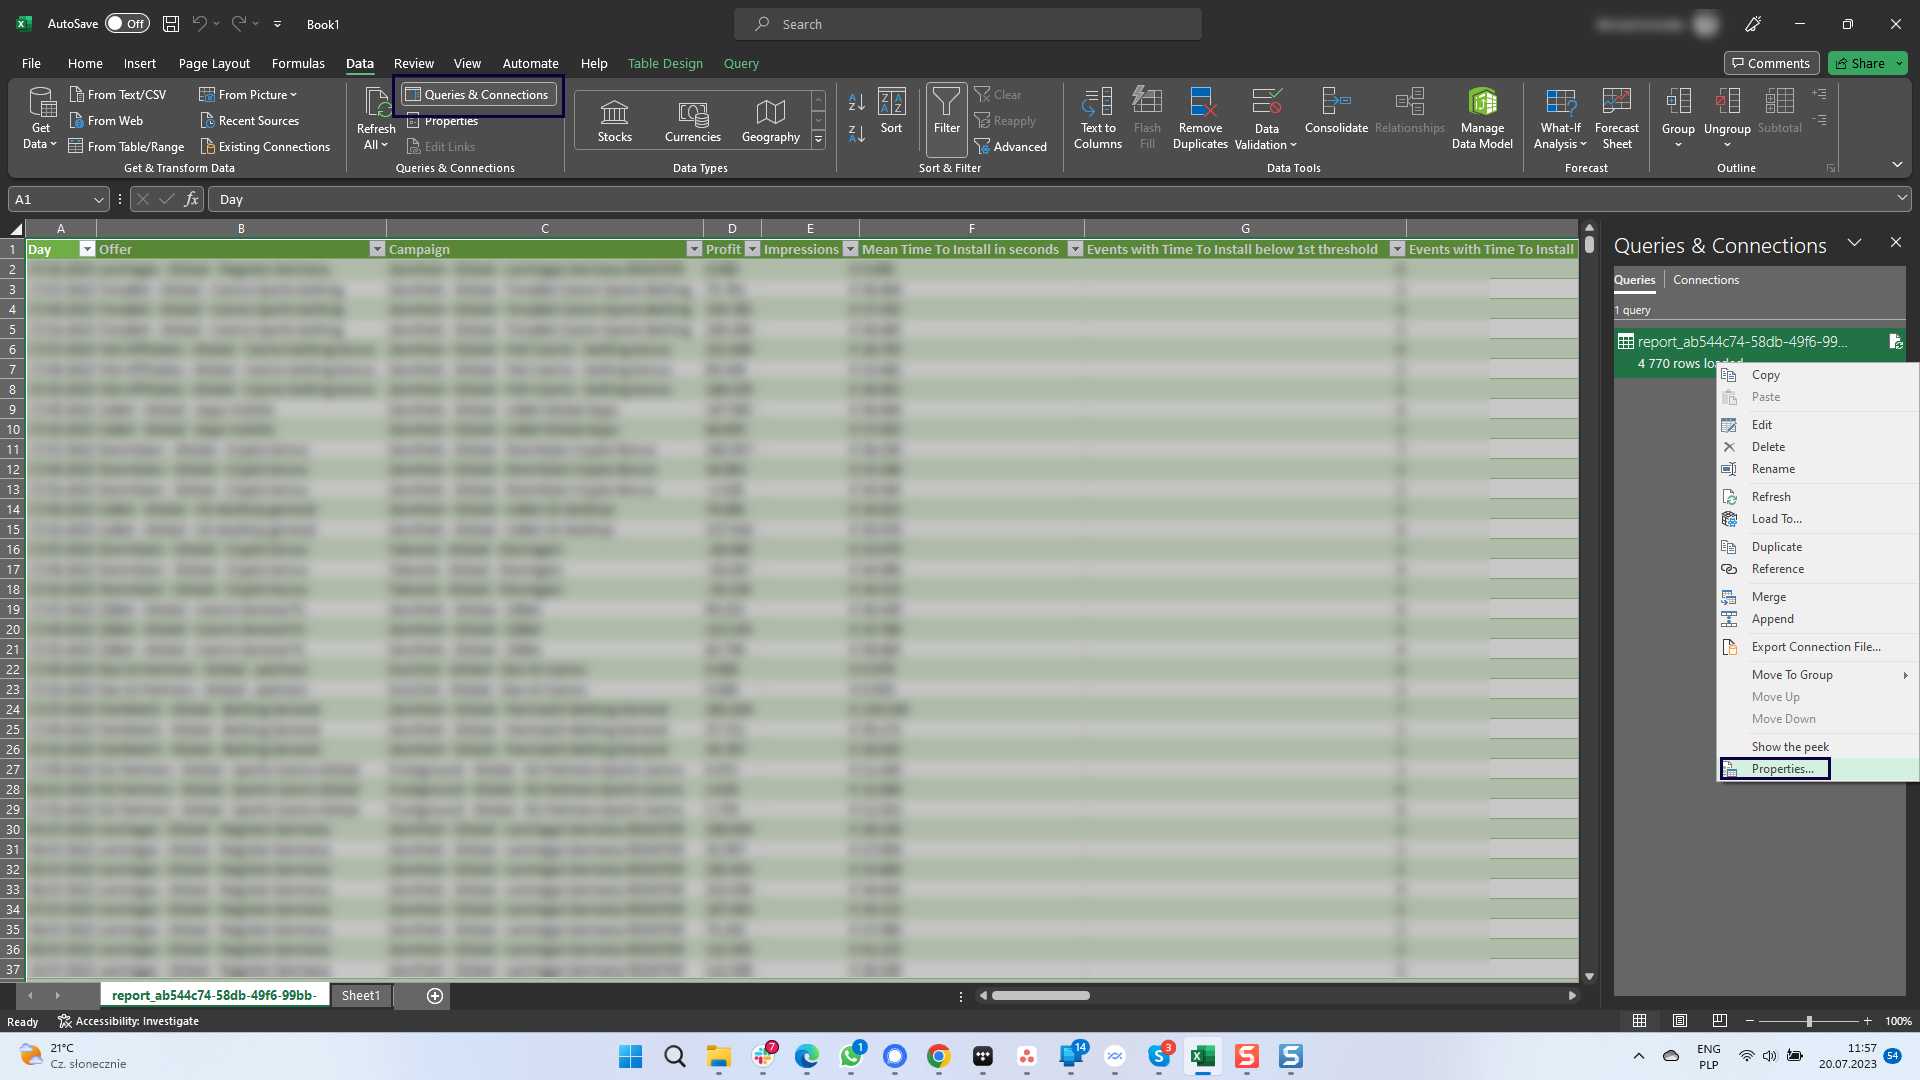Open Queries & Connections
The image size is (1920, 1080).
478,94
